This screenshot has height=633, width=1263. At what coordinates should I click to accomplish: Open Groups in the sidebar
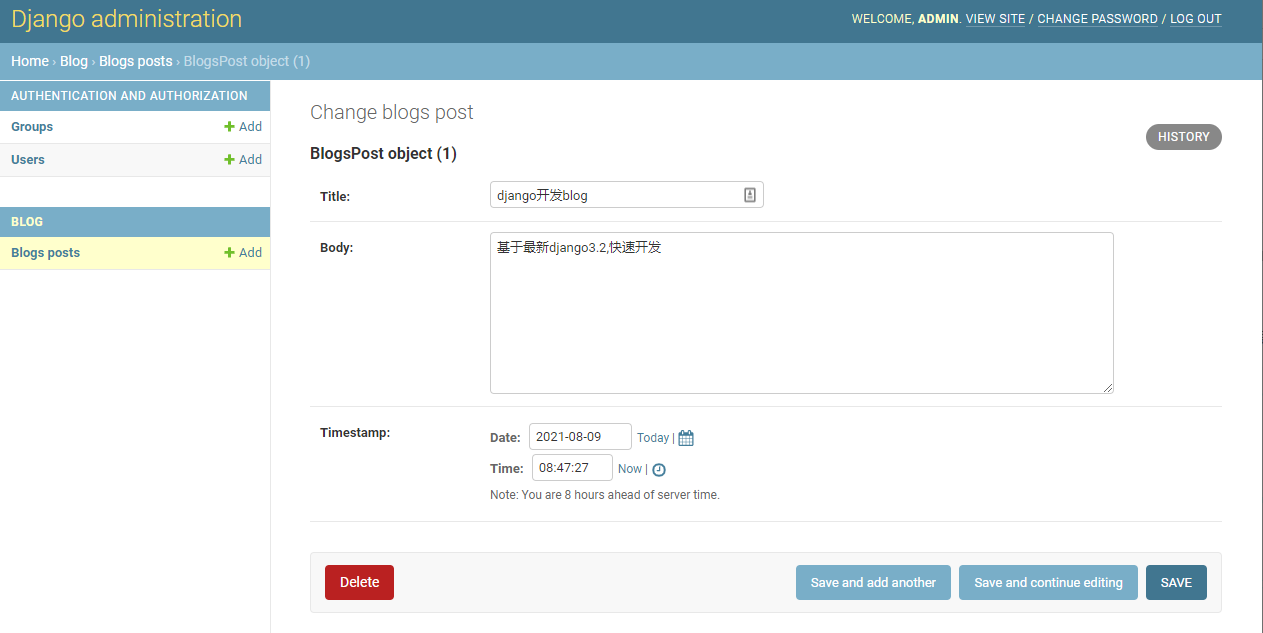[x=32, y=127]
